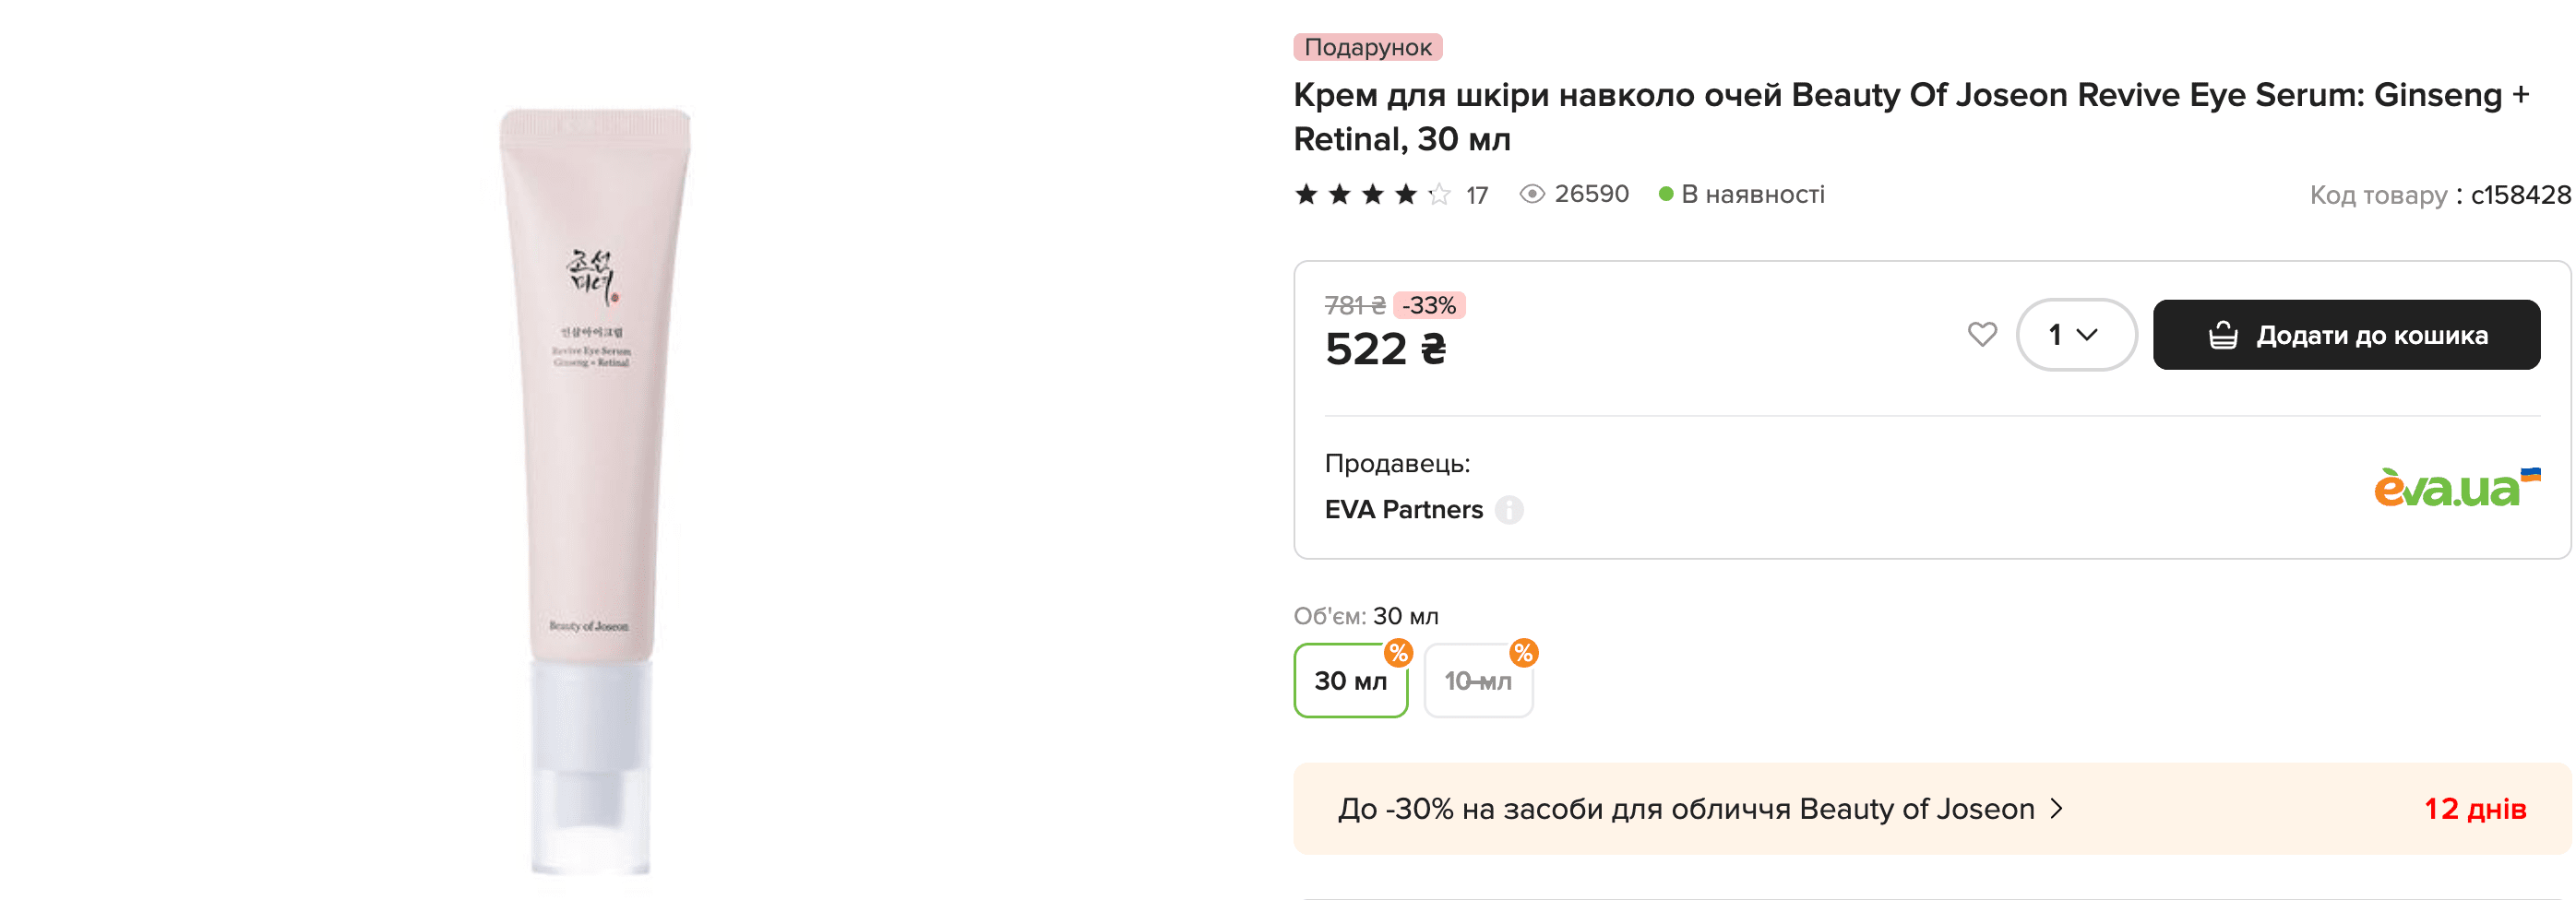Click the eva.ua seller logo
Screen dimensions: 2576x900
pyautogui.click(x=2455, y=488)
